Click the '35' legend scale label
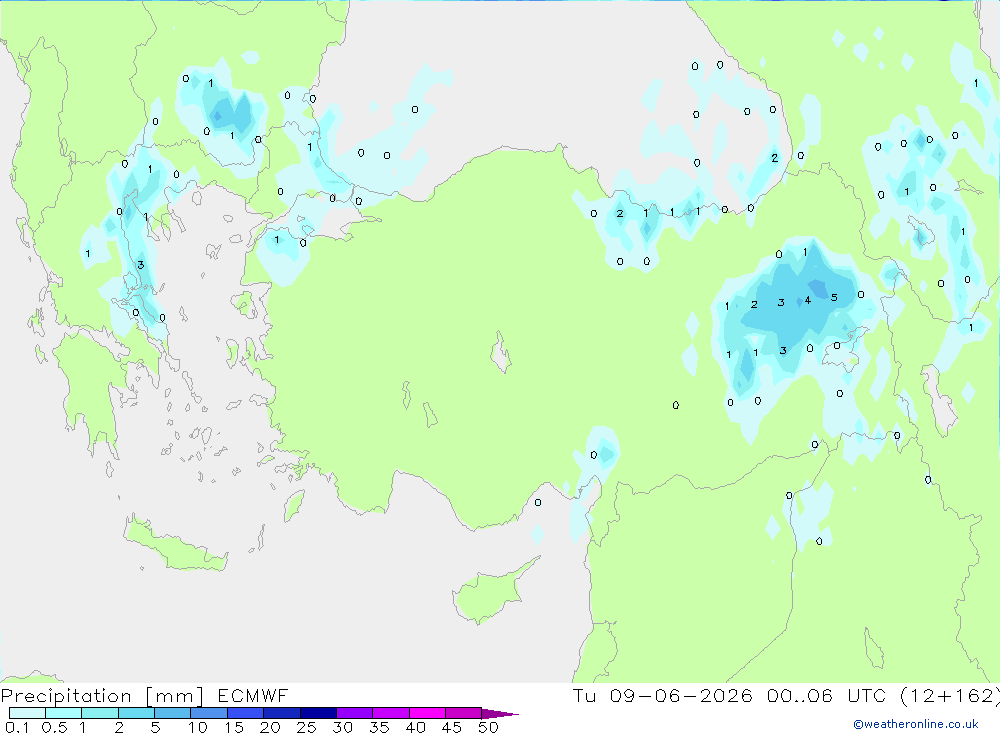This screenshot has height=733, width=1000. coord(379,727)
